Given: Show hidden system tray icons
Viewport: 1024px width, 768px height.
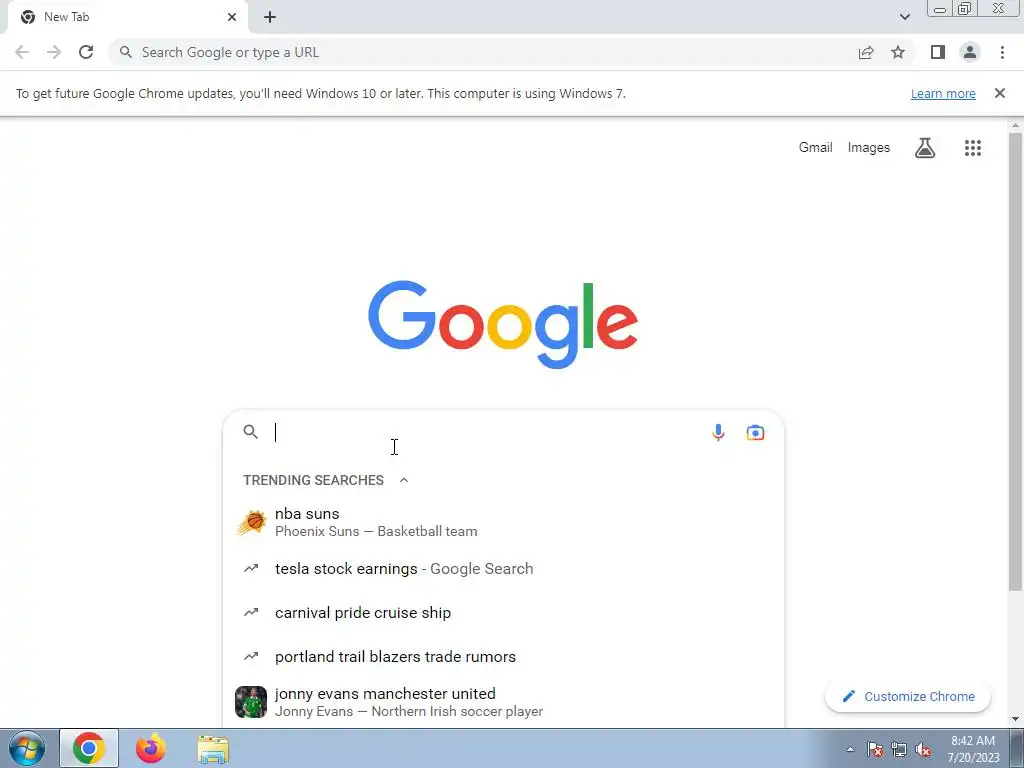Looking at the screenshot, I should coord(850,749).
